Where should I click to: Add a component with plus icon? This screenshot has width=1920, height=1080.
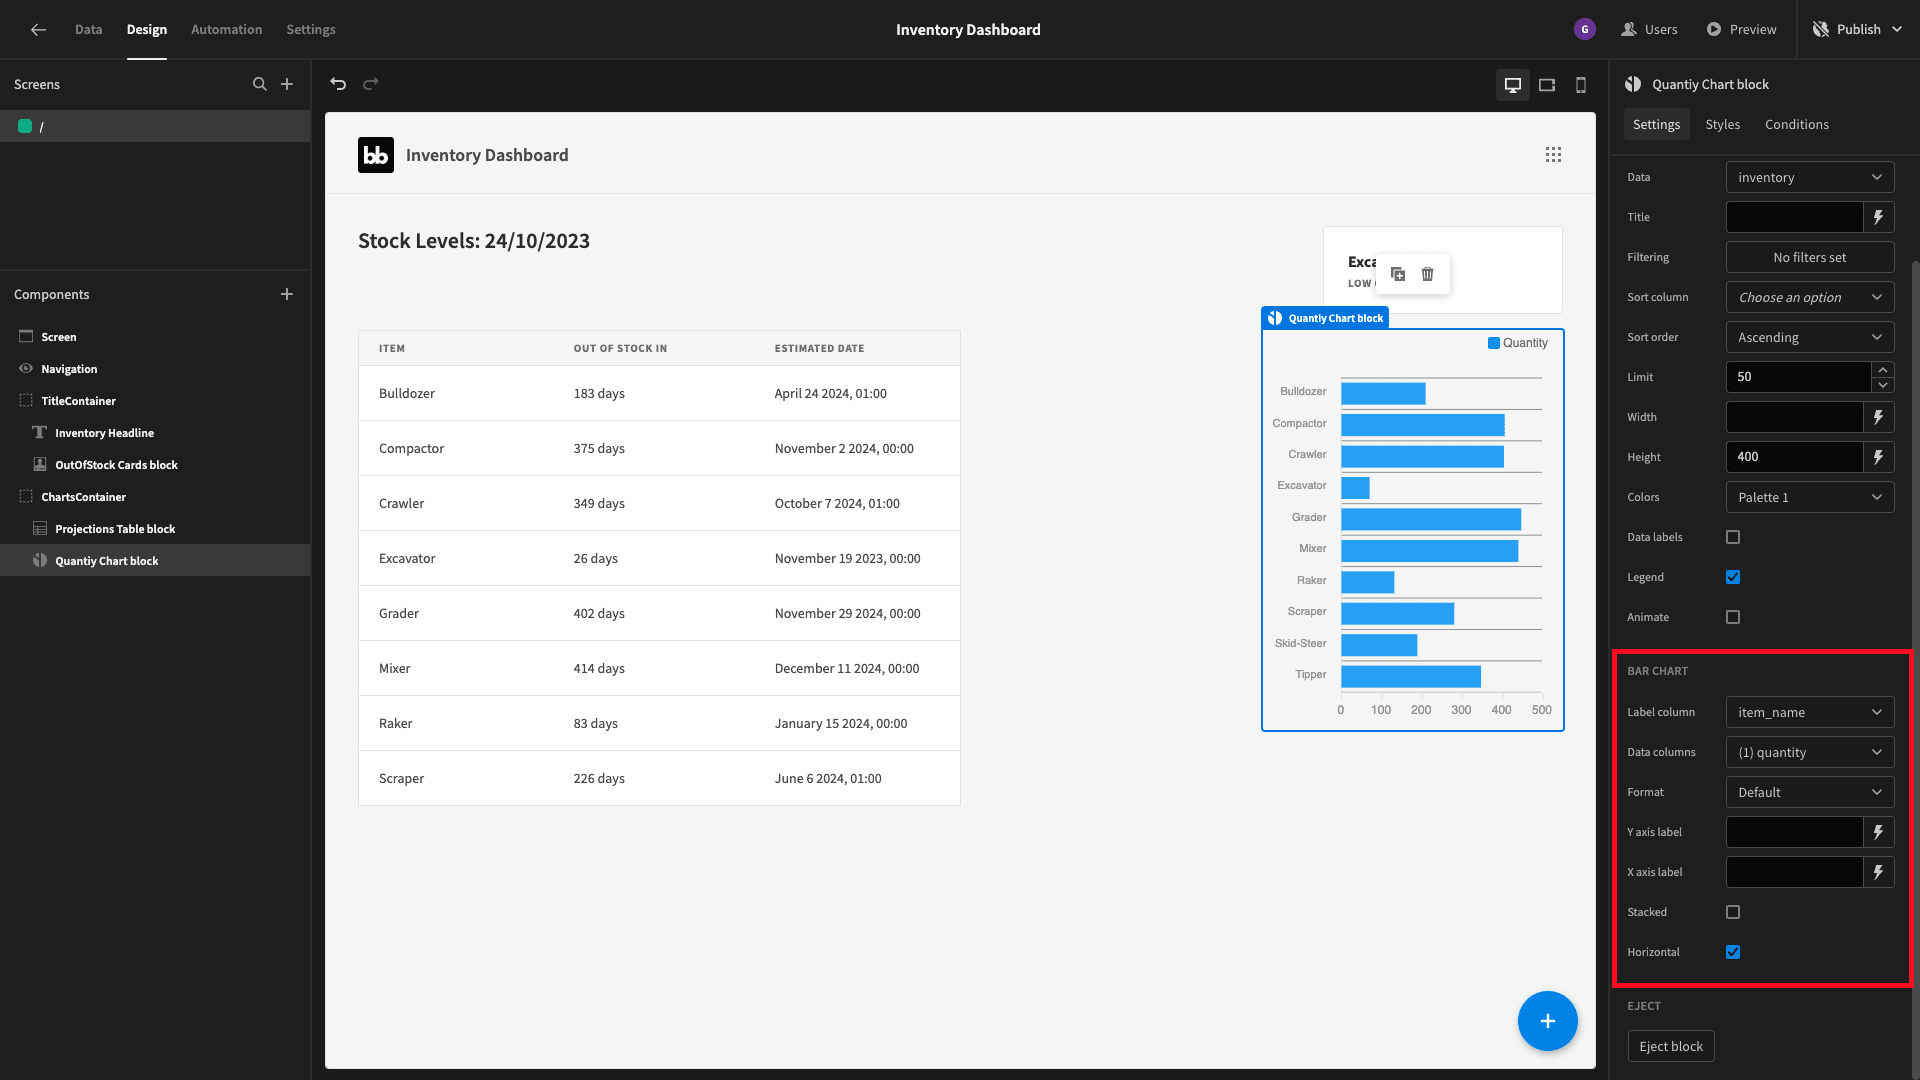[287, 295]
